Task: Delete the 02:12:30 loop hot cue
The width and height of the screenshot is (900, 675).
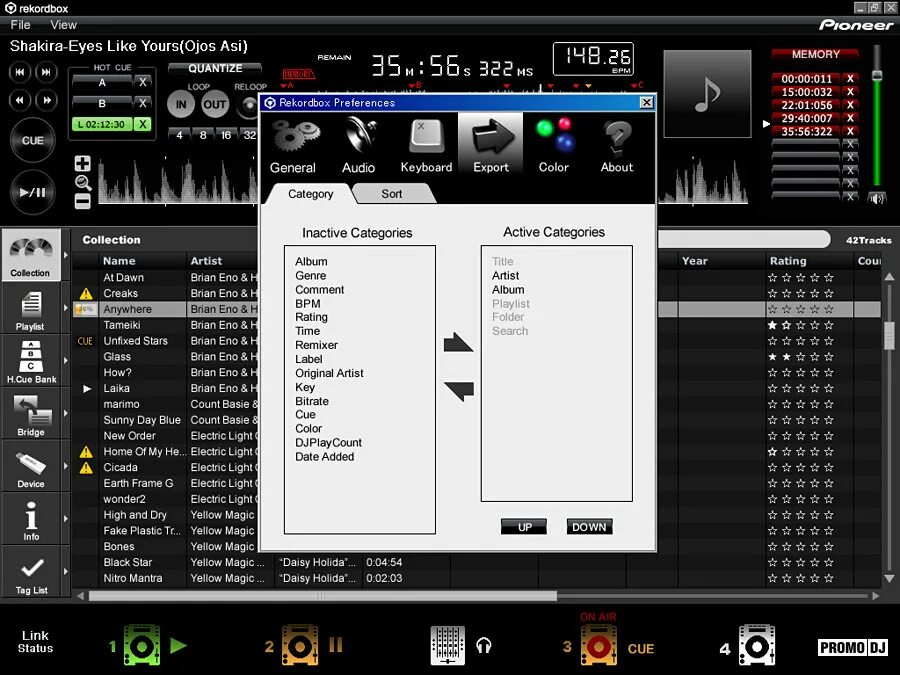Action: [142, 124]
